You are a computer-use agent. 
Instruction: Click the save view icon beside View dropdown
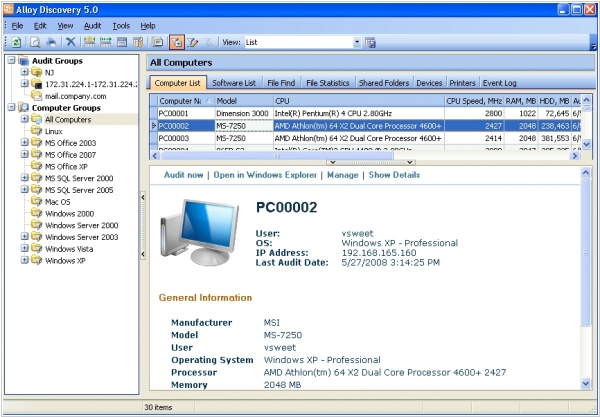(370, 42)
